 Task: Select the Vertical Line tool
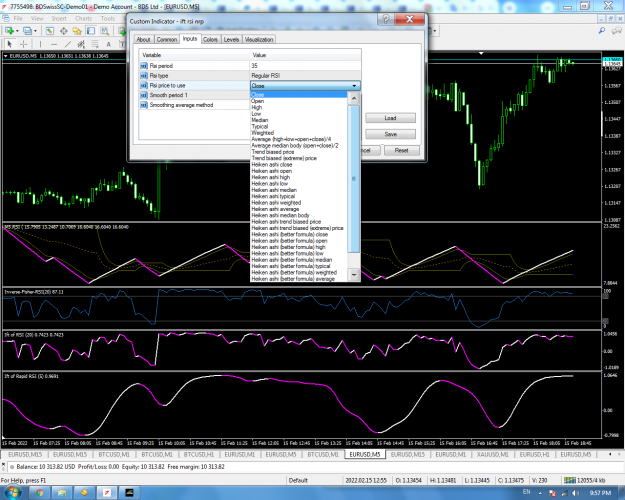tap(40, 44)
